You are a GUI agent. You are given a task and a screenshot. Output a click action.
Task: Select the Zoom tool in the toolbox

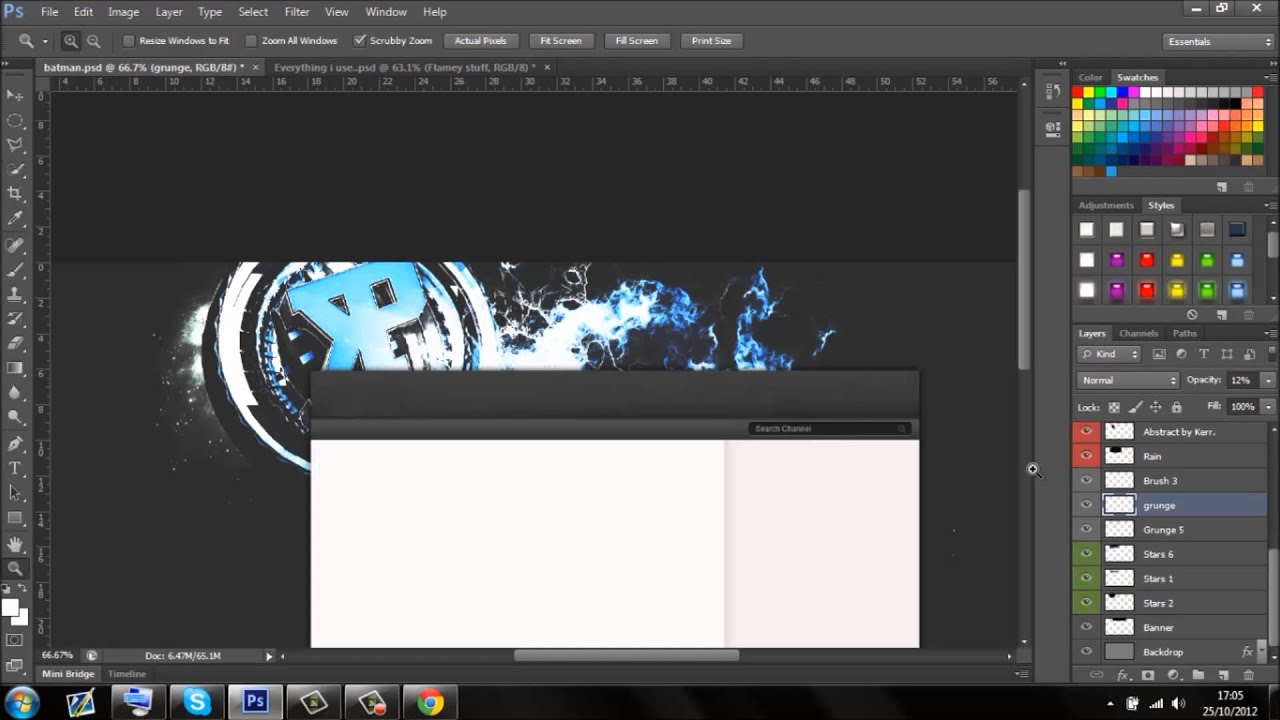tap(15, 568)
